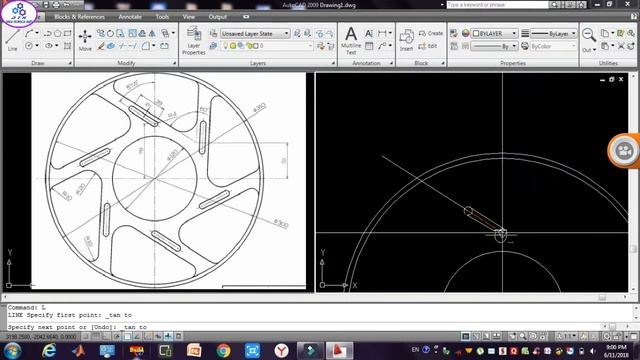Open the Match Properties tool
This screenshot has height=360, width=640.
point(453,33)
